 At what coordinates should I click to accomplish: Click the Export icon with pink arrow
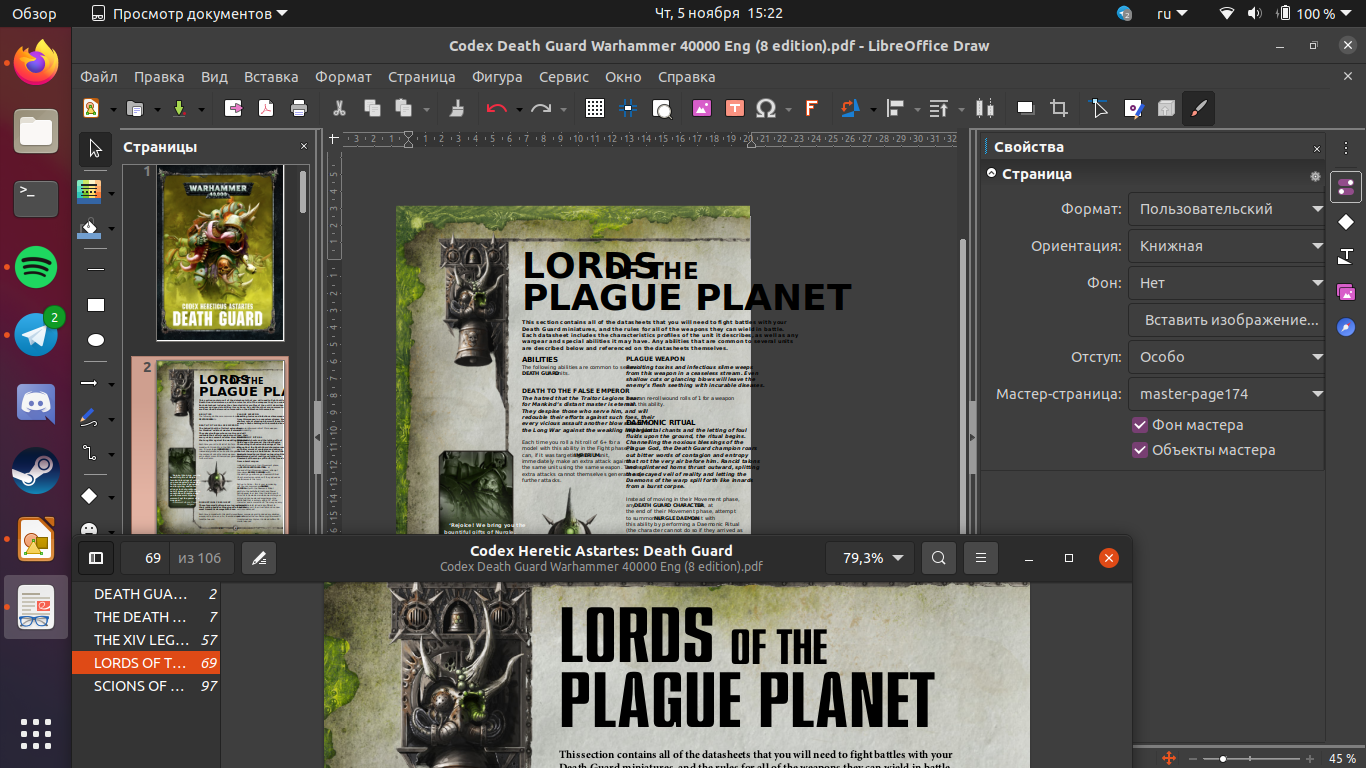(x=234, y=108)
